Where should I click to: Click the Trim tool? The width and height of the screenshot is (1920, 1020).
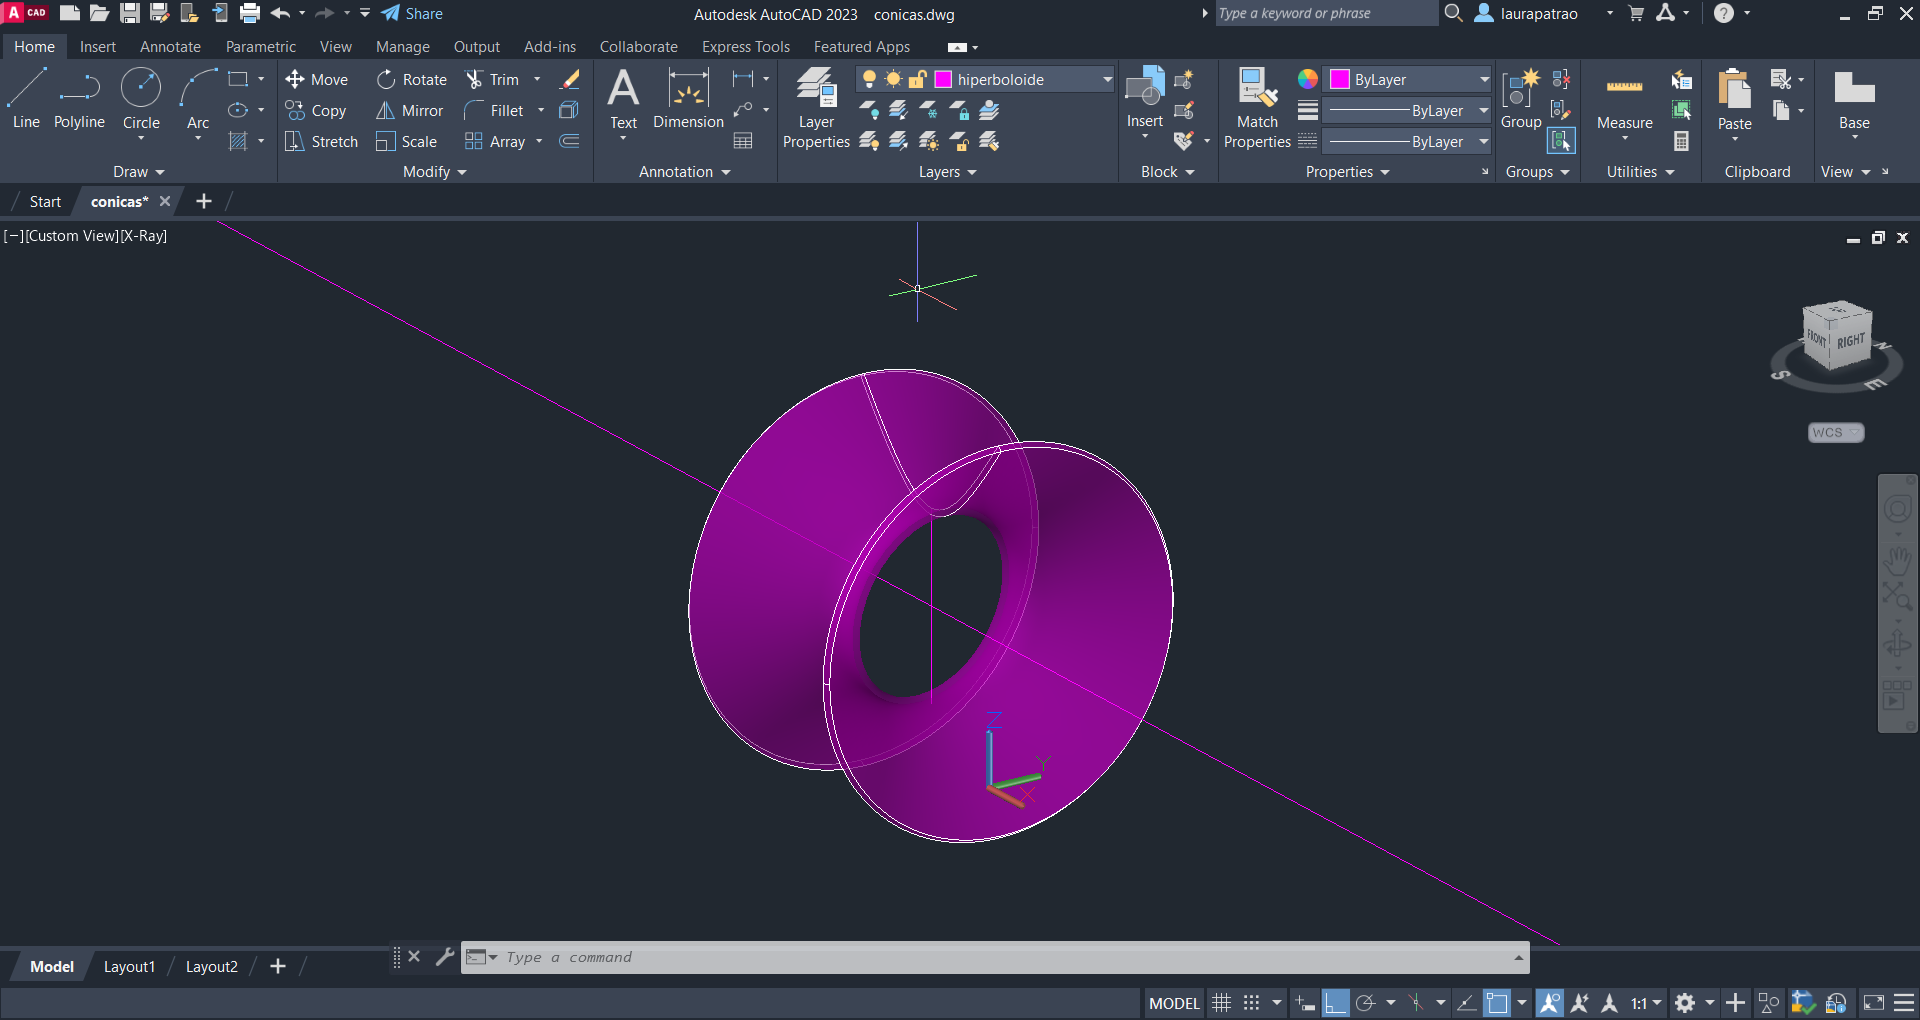[492, 80]
